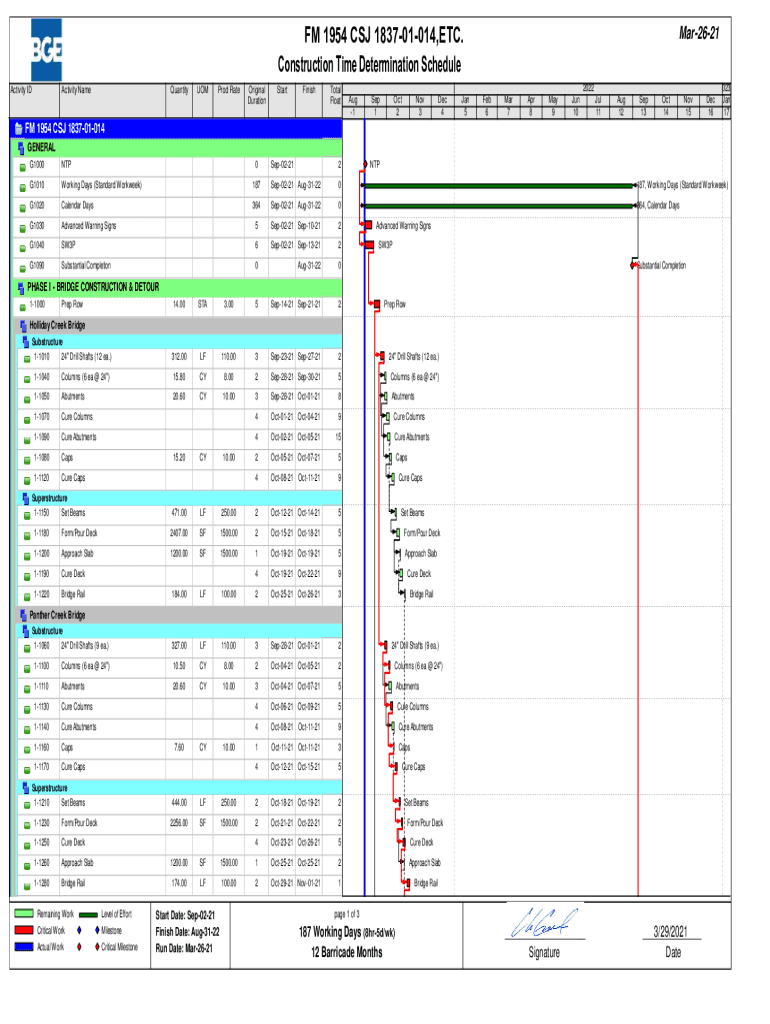Collapse the Panther Creek Bridge group
The image size is (770, 1024).
tap(23, 616)
